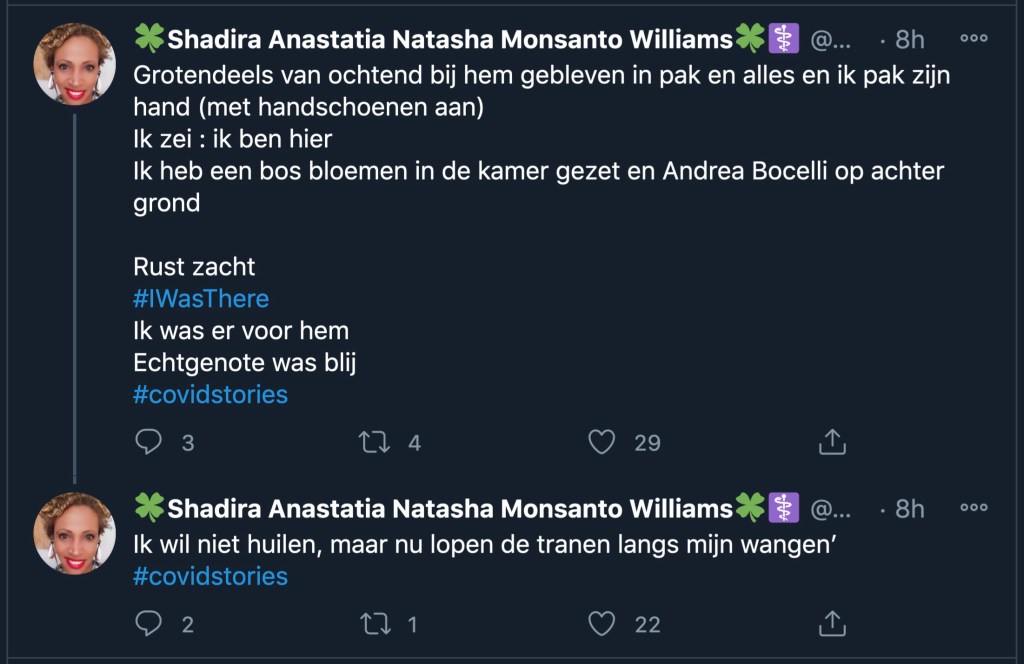Screen dimensions: 1024x664
Task: Reply to the first tweet
Action: pyautogui.click(x=148, y=441)
